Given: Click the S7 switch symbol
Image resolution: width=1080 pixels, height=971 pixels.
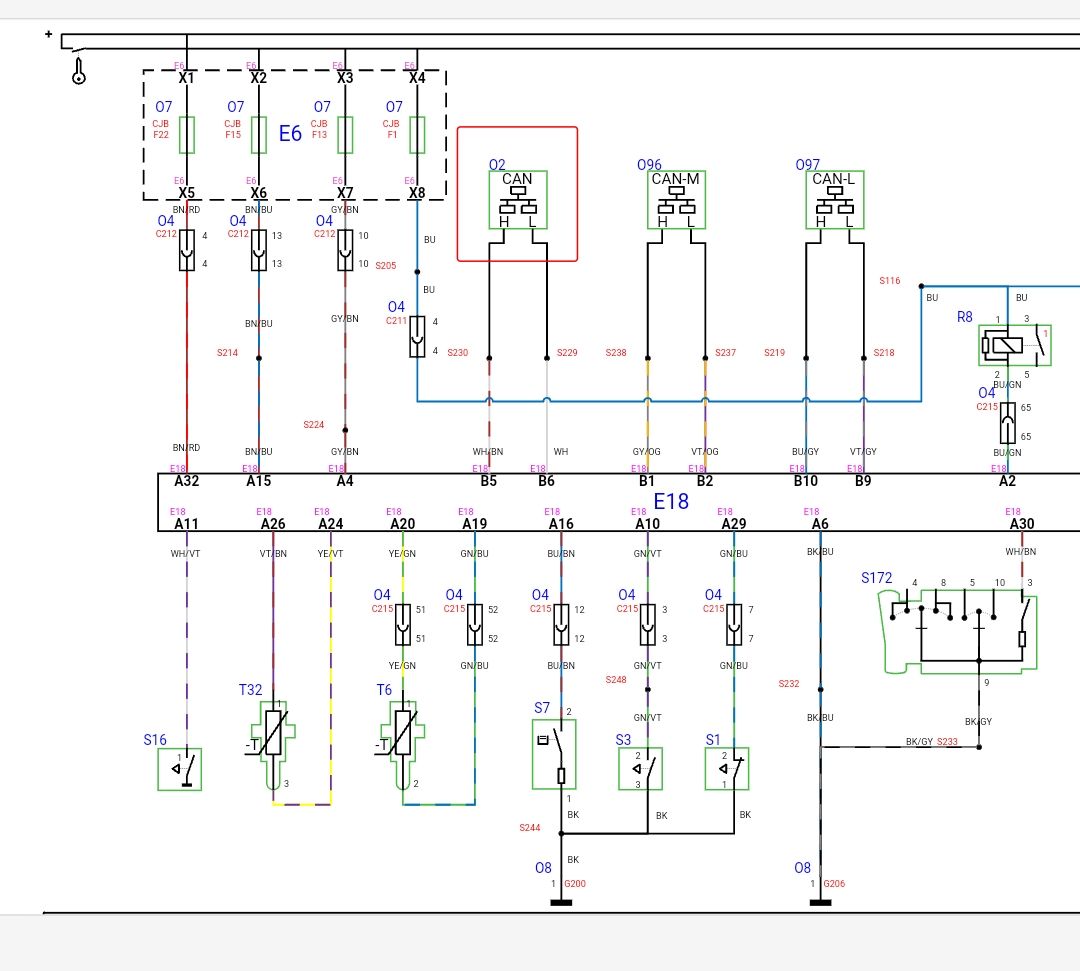Looking at the screenshot, I should pos(554,754).
